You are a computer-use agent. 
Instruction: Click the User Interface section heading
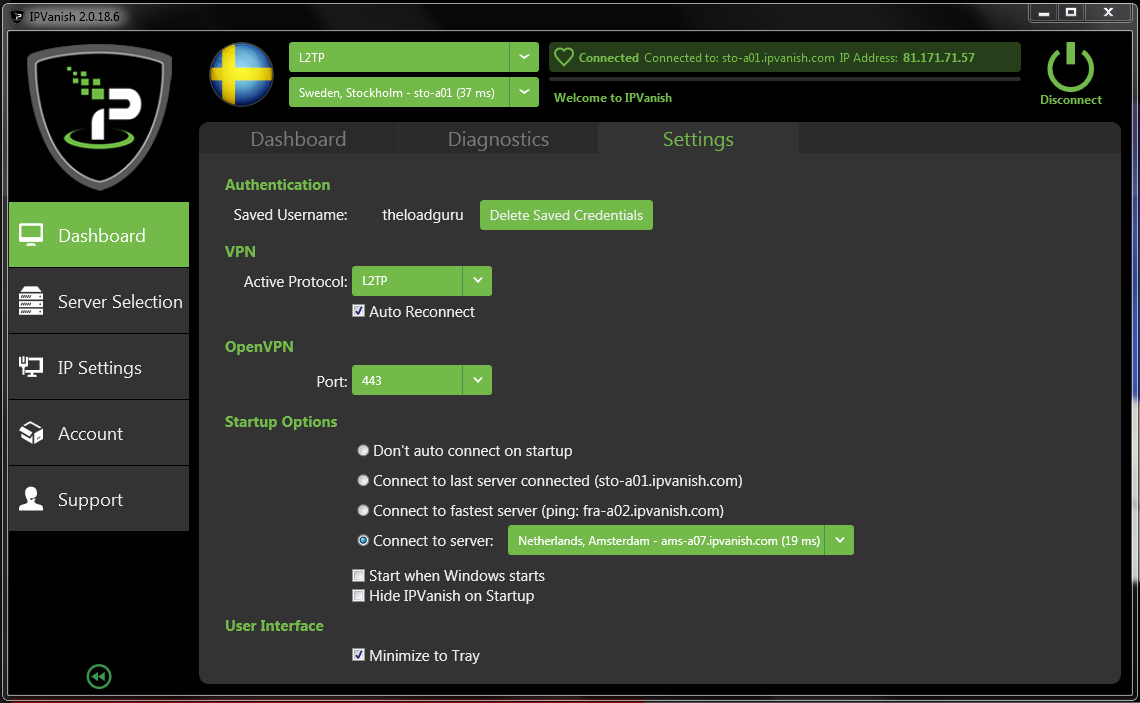[274, 625]
